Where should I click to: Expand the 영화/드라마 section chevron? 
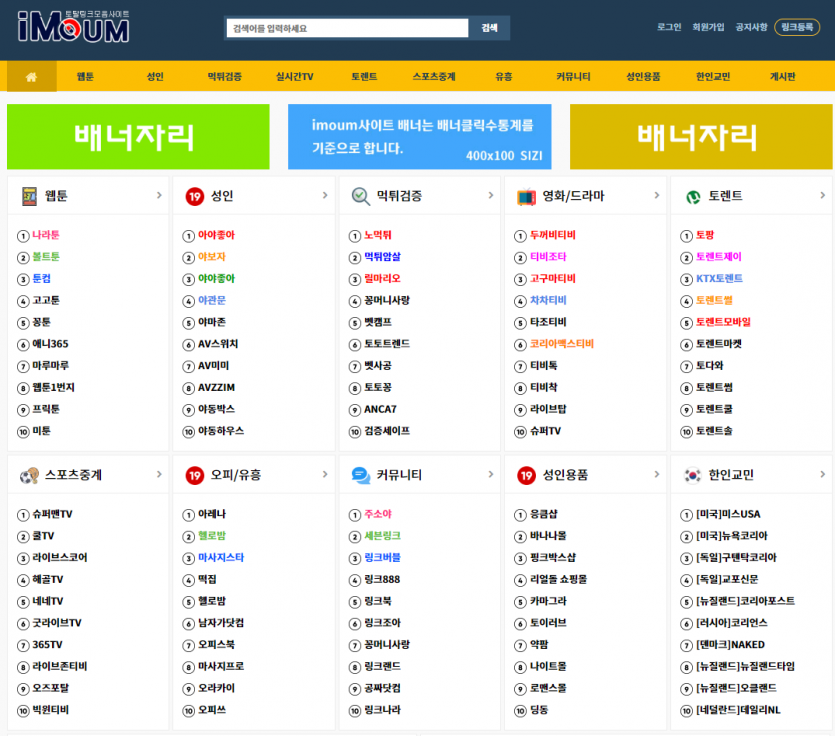pyautogui.click(x=656, y=195)
